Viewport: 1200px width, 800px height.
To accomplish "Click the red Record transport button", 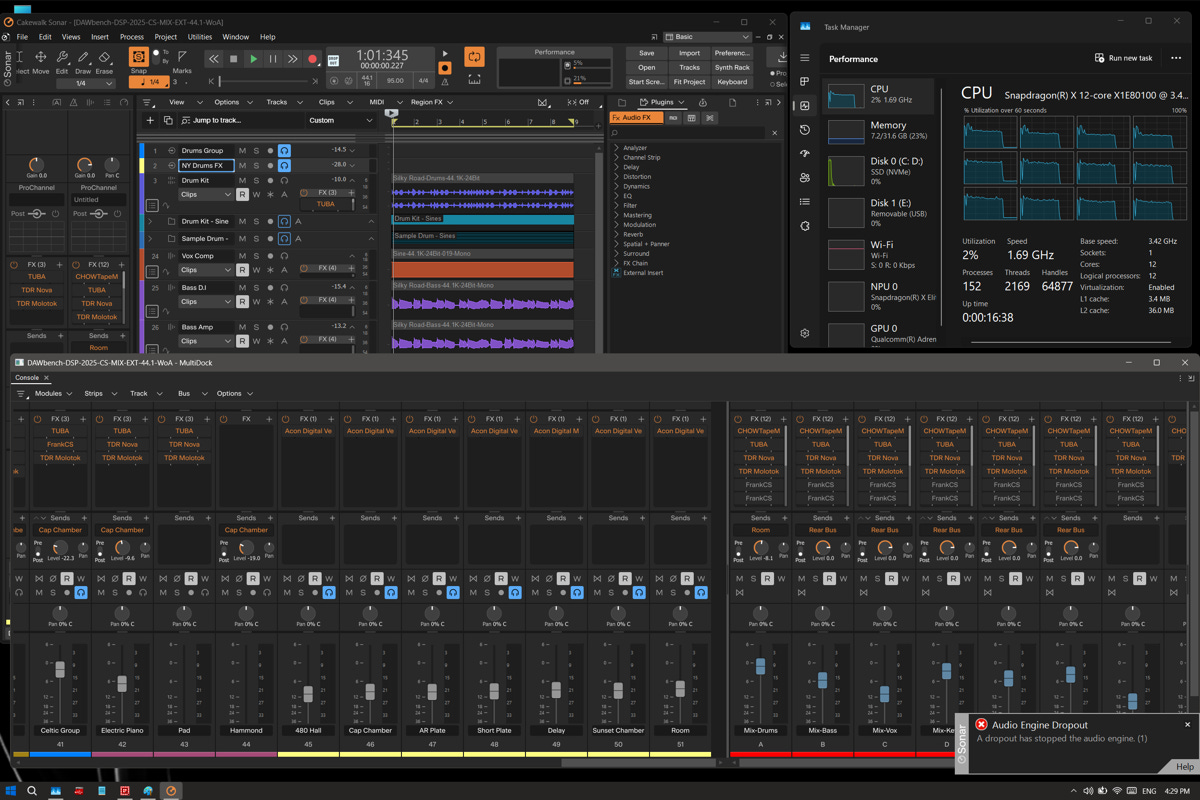I will pyautogui.click(x=312, y=59).
